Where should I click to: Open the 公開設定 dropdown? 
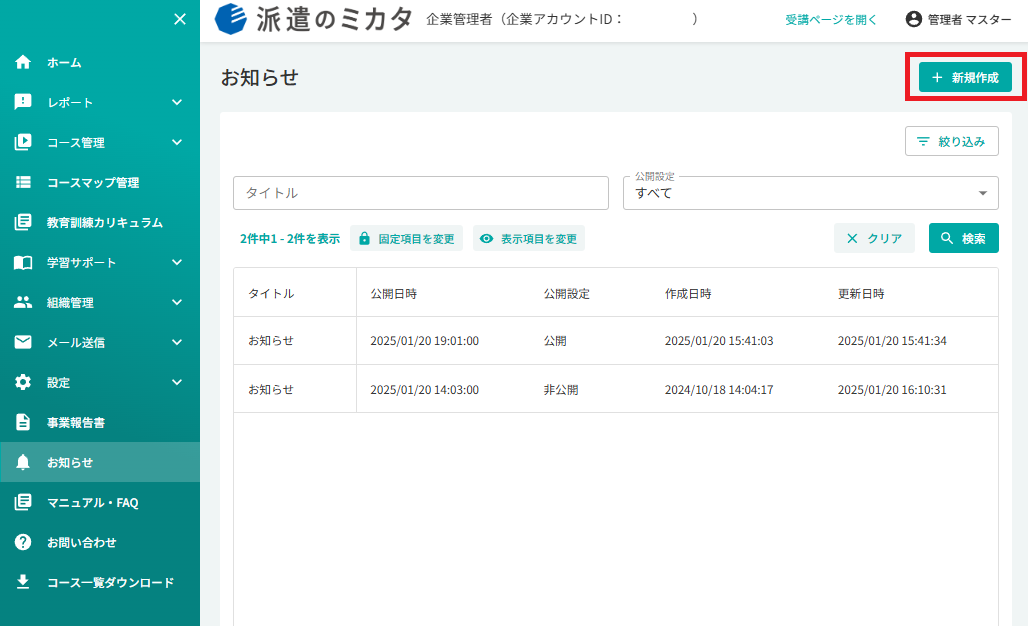click(810, 193)
